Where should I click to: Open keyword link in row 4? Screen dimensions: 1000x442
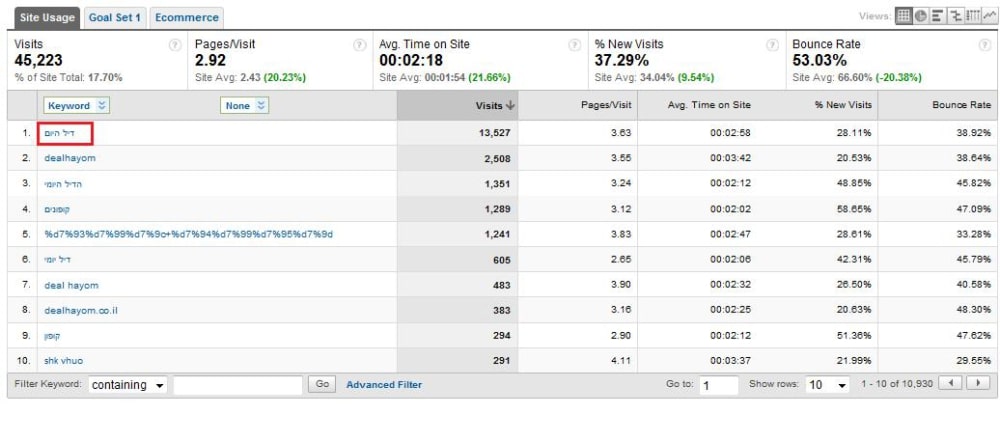[57, 209]
